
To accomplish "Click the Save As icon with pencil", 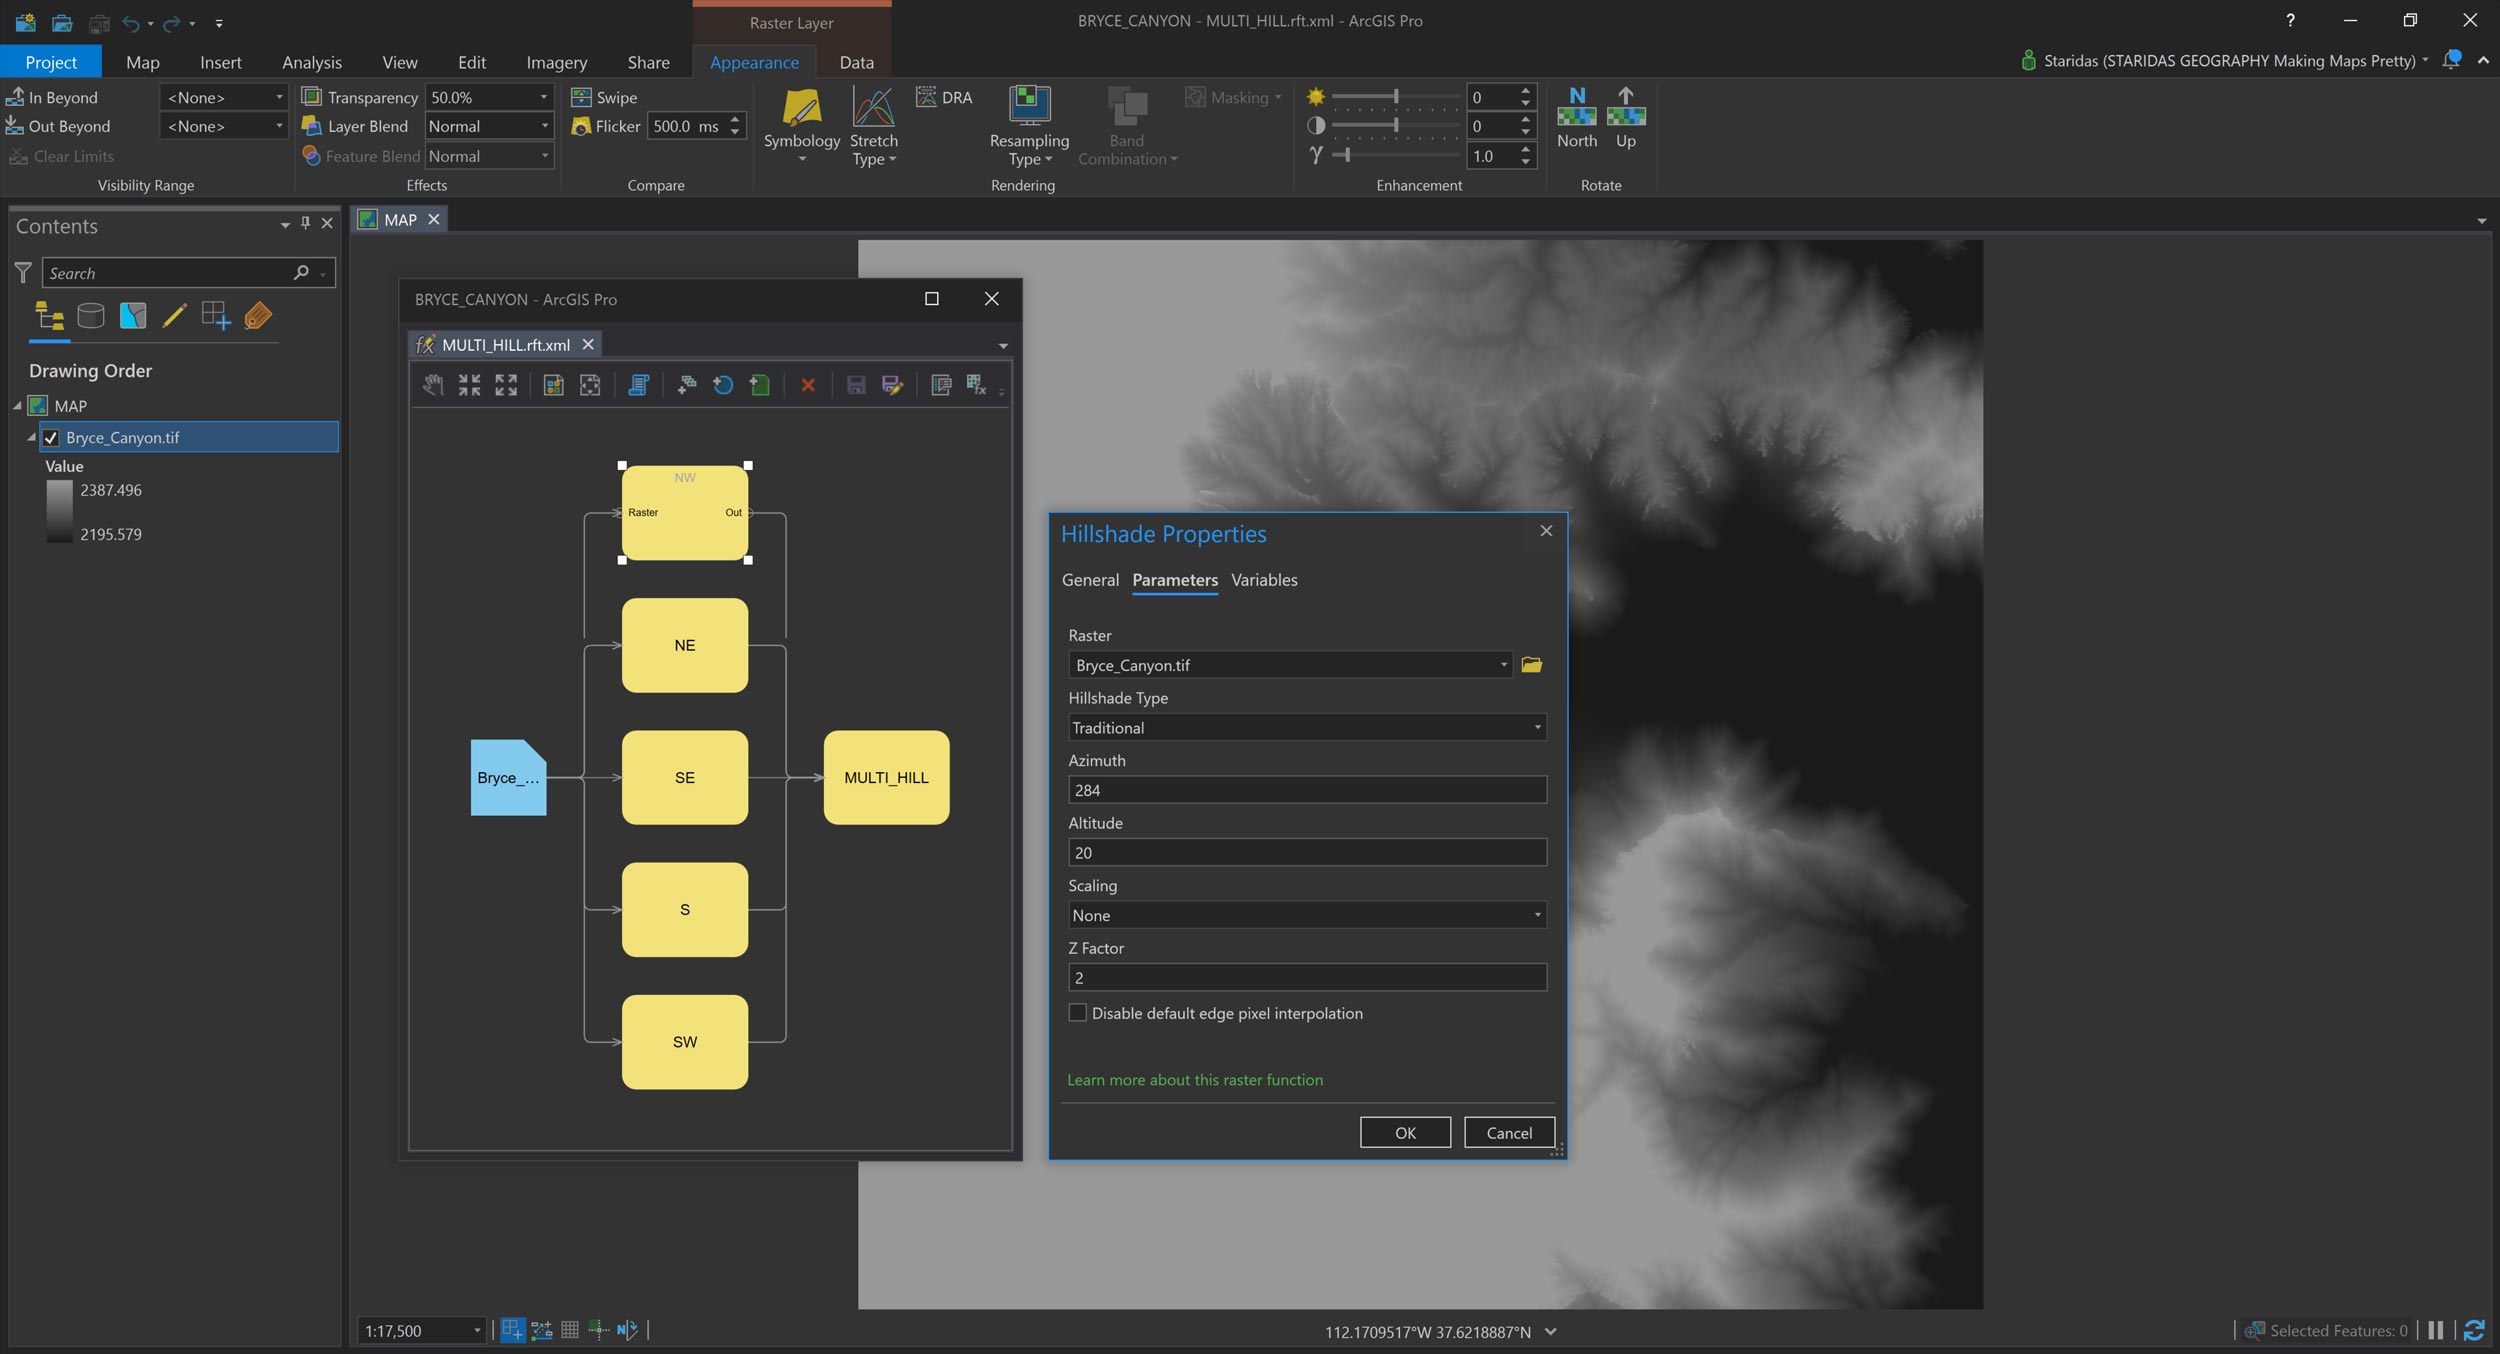I will (x=892, y=385).
